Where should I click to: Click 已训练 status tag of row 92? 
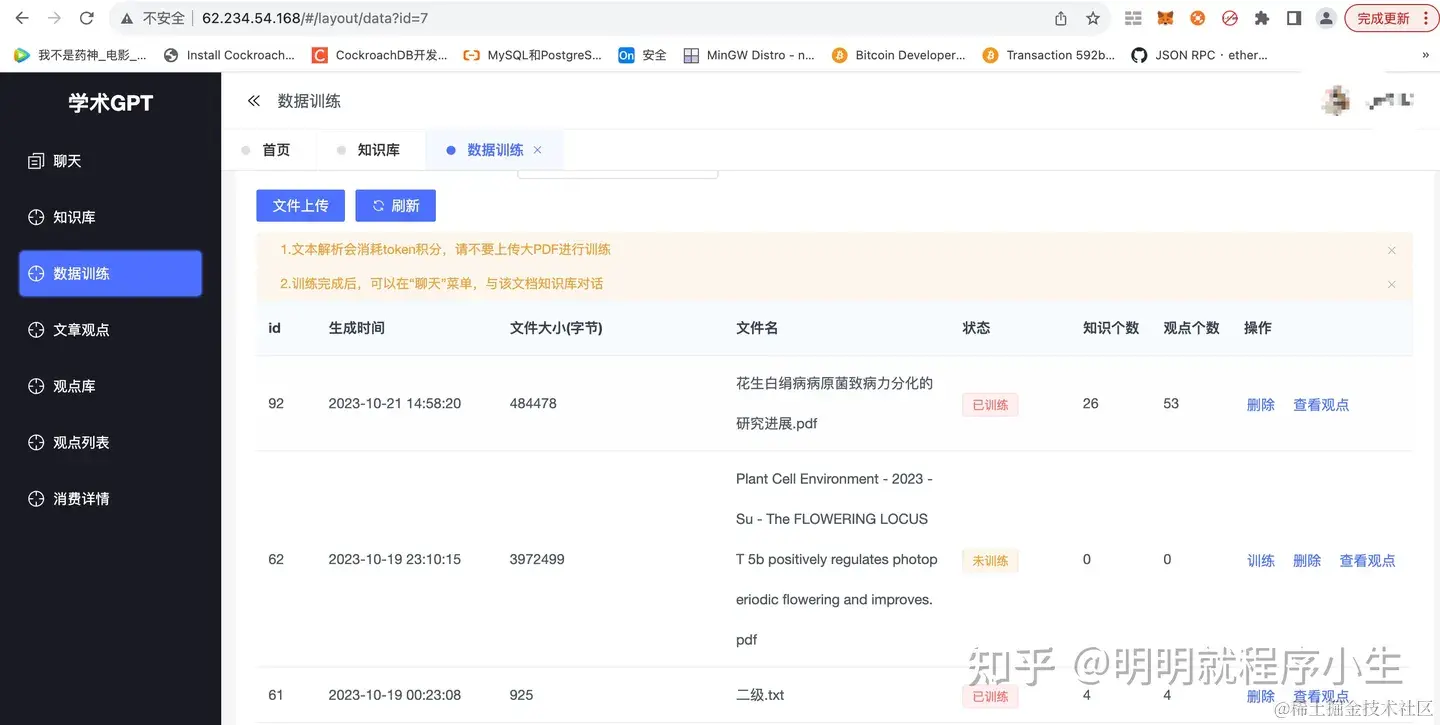(x=990, y=404)
